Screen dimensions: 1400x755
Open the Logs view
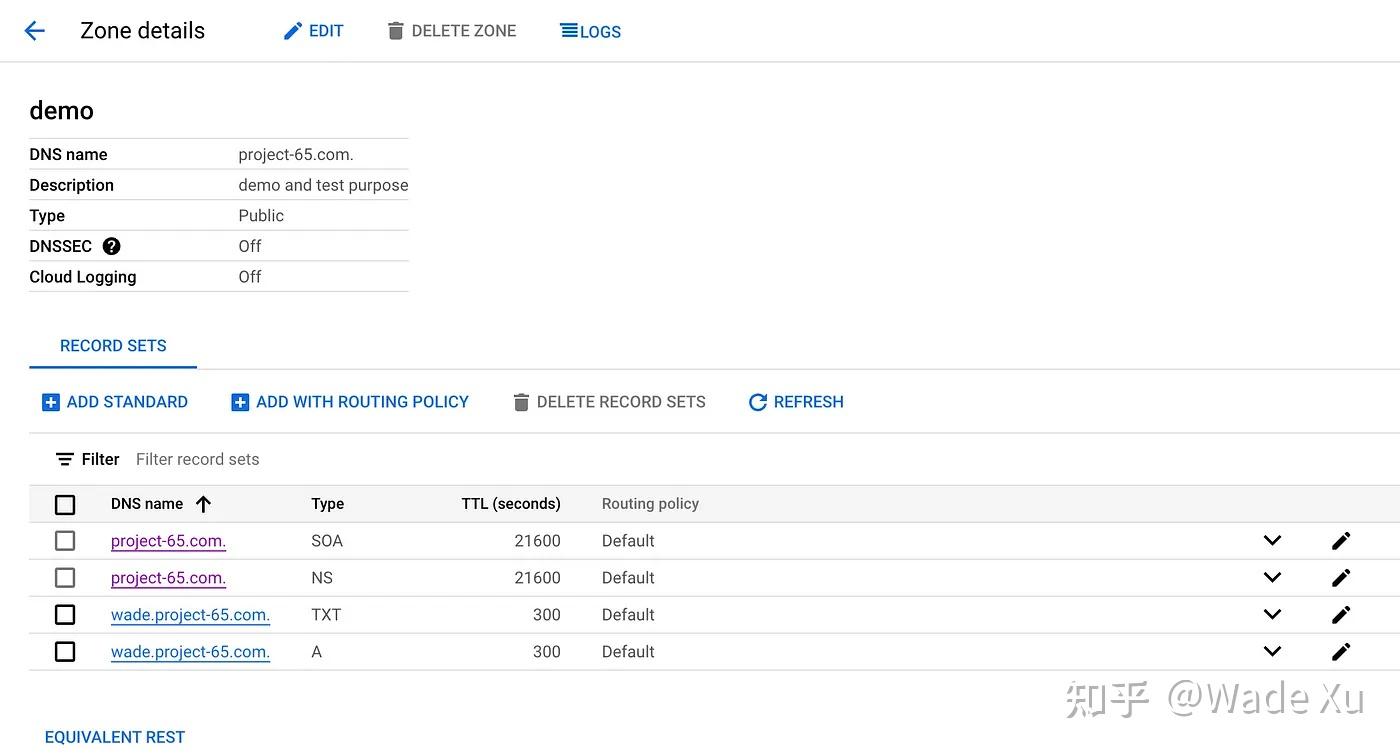[x=591, y=31]
